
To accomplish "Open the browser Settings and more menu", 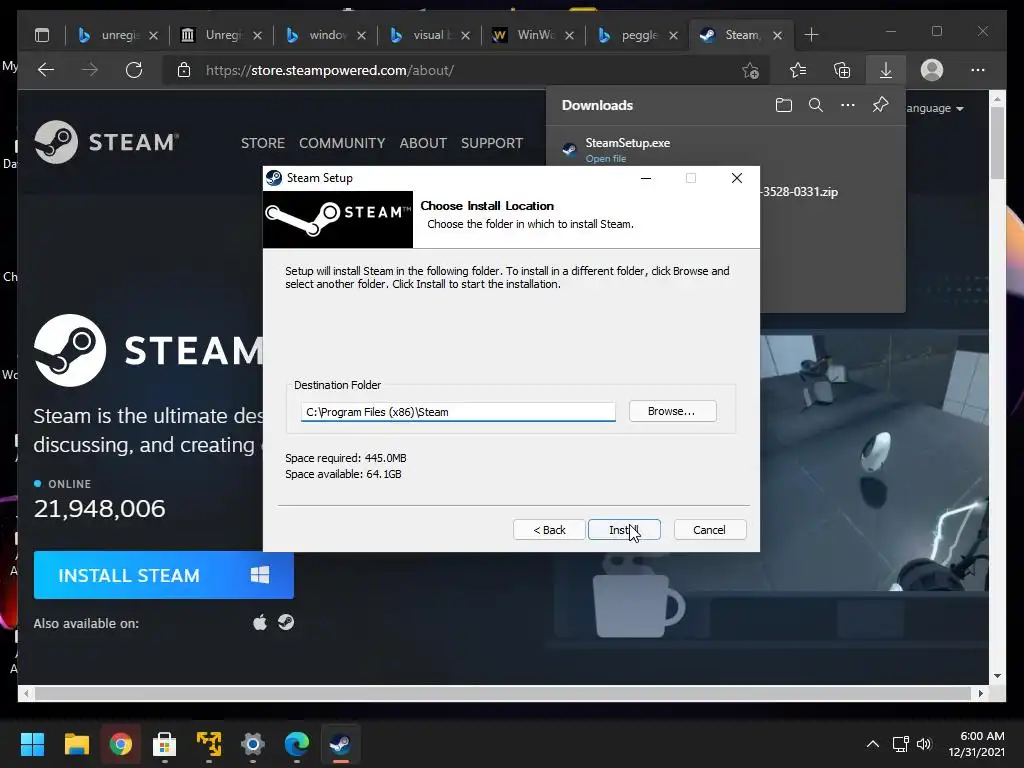I will click(x=978, y=70).
